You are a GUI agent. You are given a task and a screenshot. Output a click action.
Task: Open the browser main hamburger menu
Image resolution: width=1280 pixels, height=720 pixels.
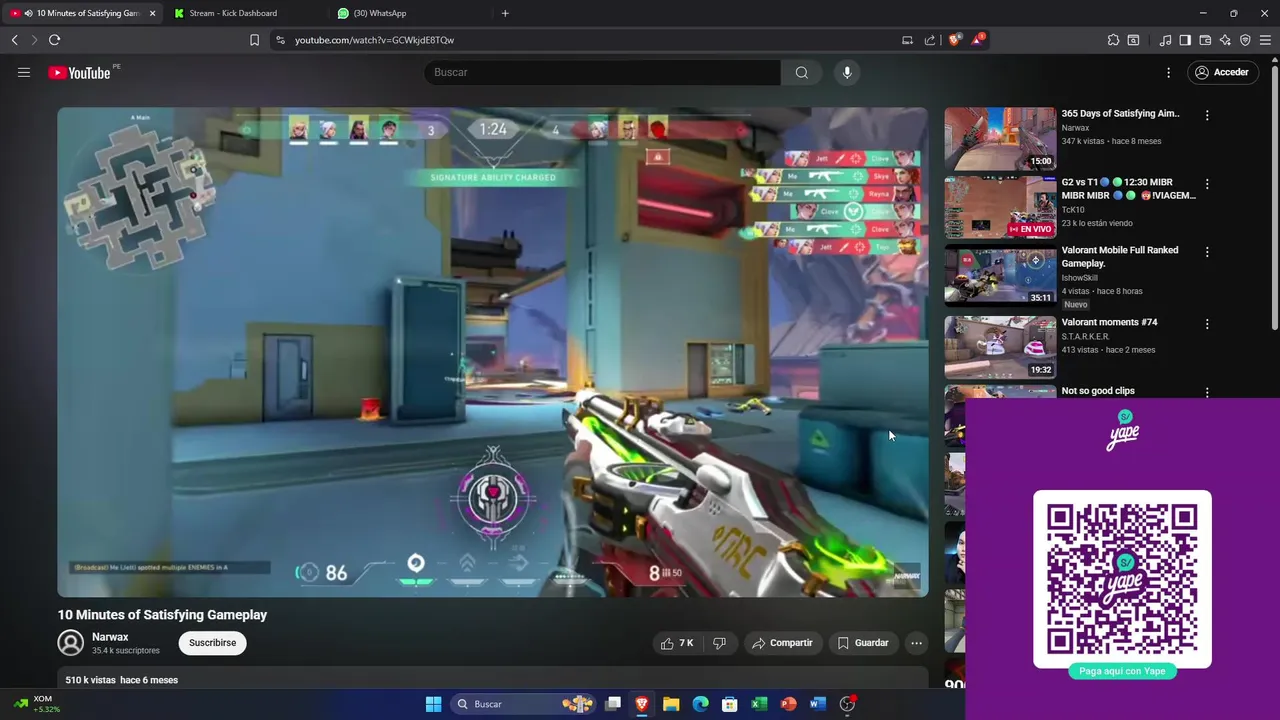(x=1265, y=40)
